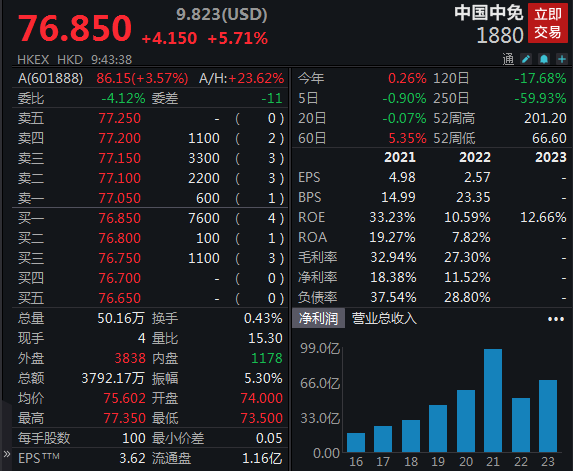Select the 买一 bid price 76.850
This screenshot has width=573, height=471.
pyautogui.click(x=119, y=218)
